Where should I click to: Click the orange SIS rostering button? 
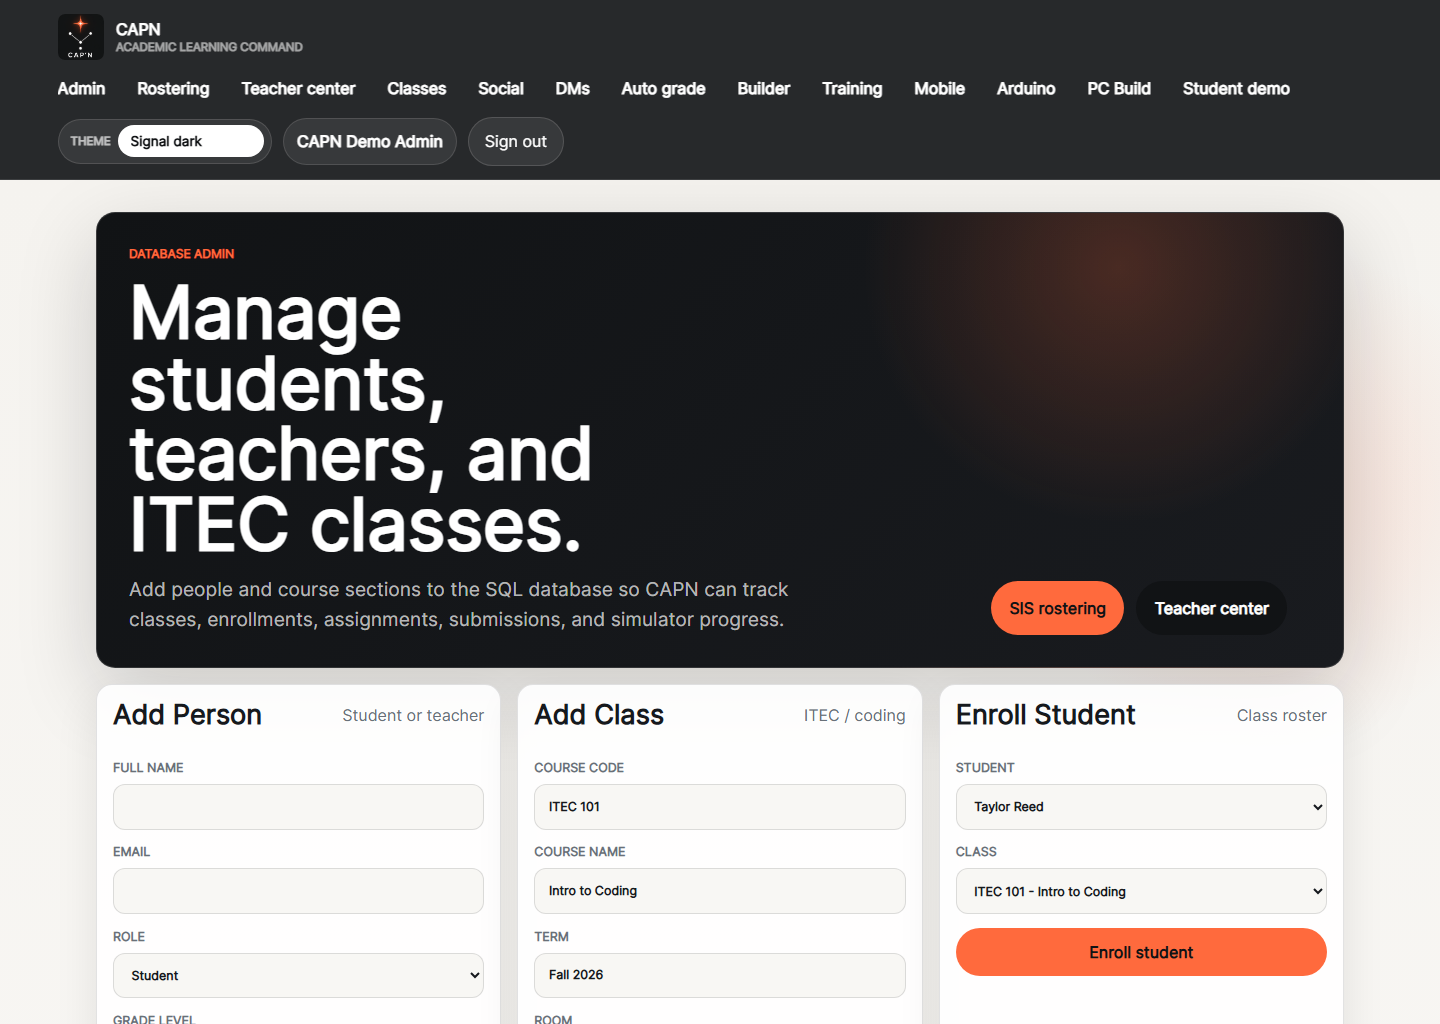[1057, 608]
